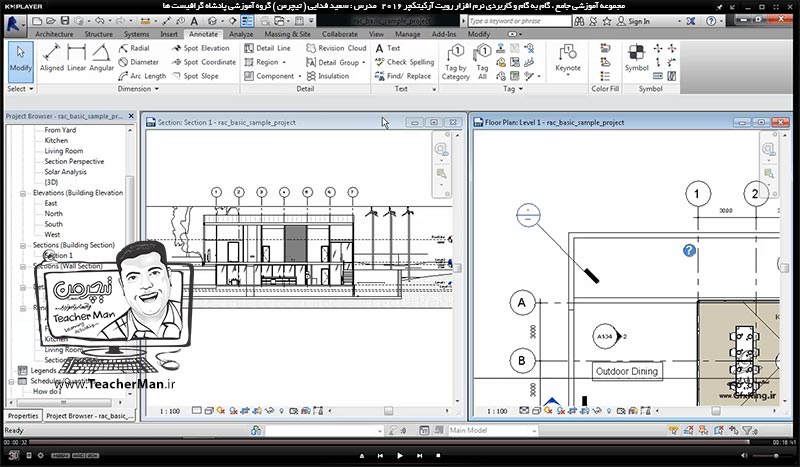Screen dimensions: 800x467
Task: Select the Text annotation tool
Action: [388, 48]
